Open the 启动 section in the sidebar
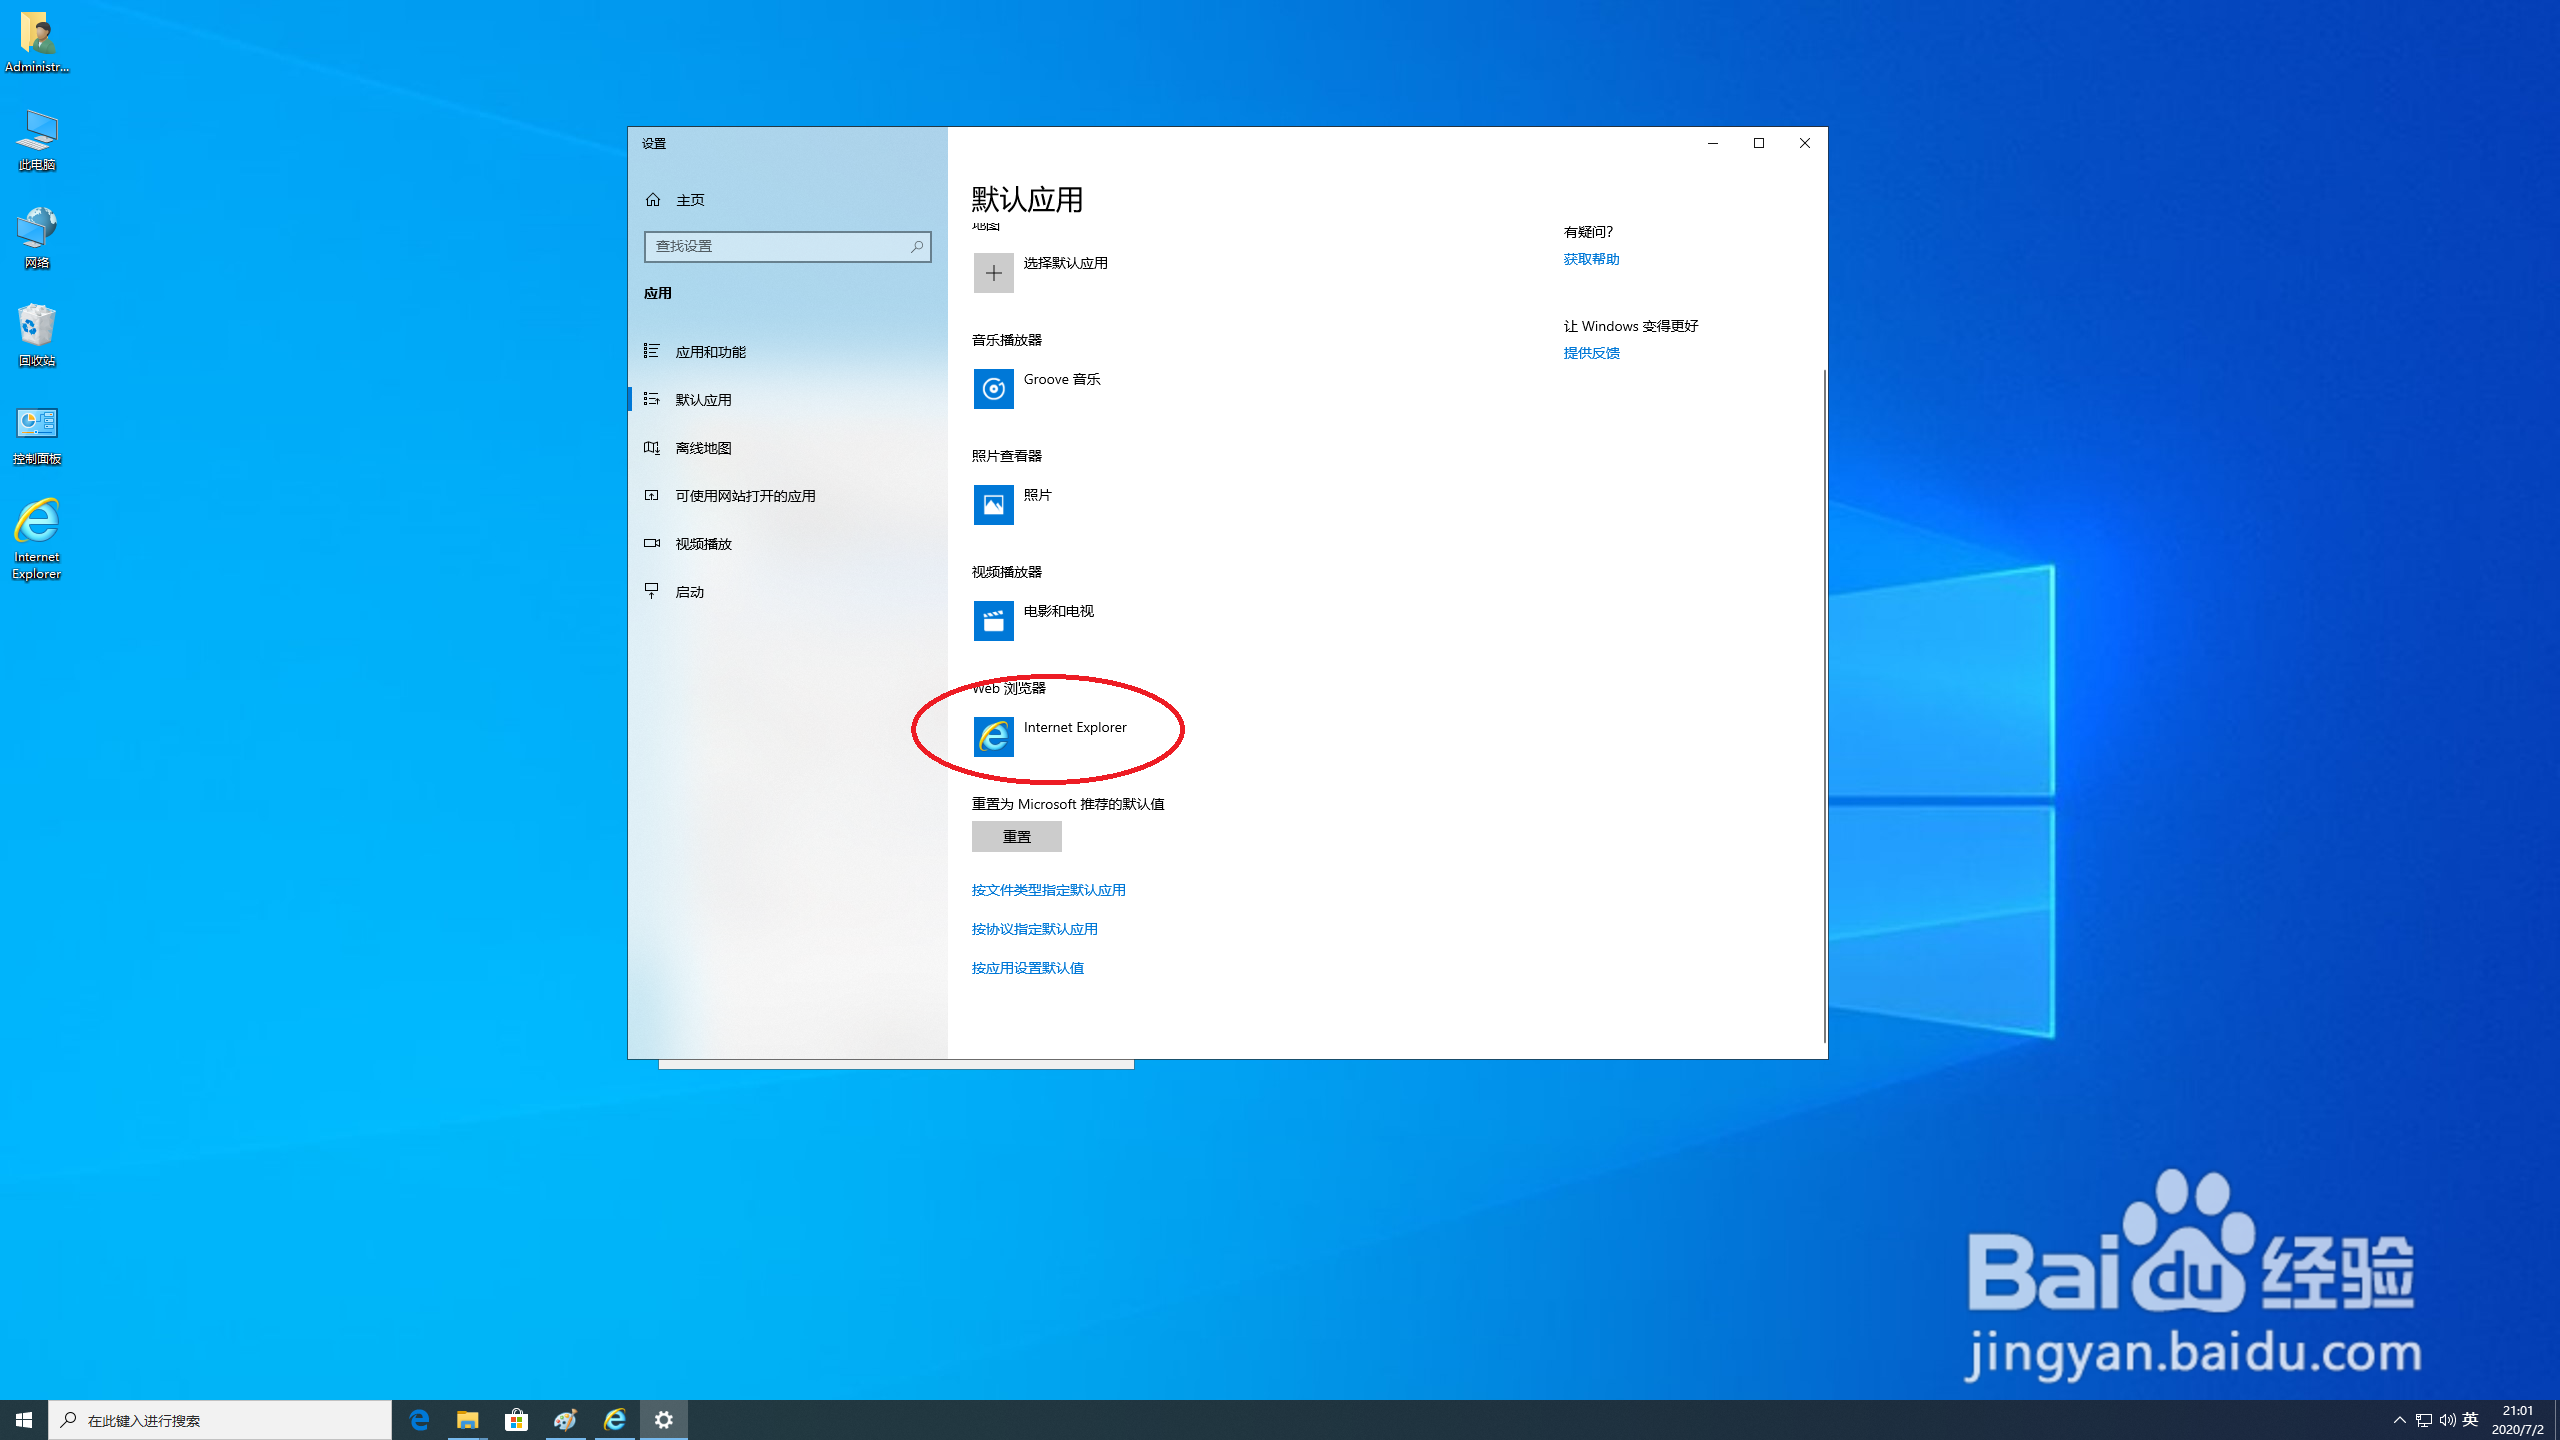The width and height of the screenshot is (2560, 1440). click(x=689, y=591)
